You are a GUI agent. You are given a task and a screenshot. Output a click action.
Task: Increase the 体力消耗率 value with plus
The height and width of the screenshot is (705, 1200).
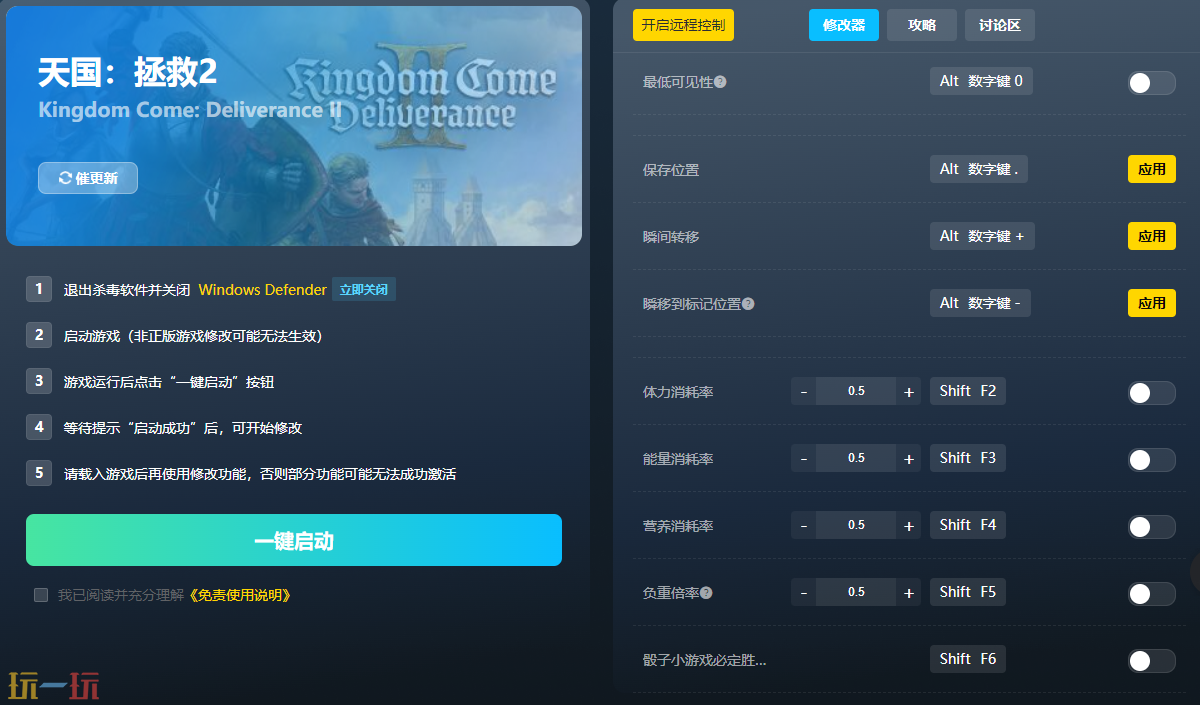click(x=909, y=392)
